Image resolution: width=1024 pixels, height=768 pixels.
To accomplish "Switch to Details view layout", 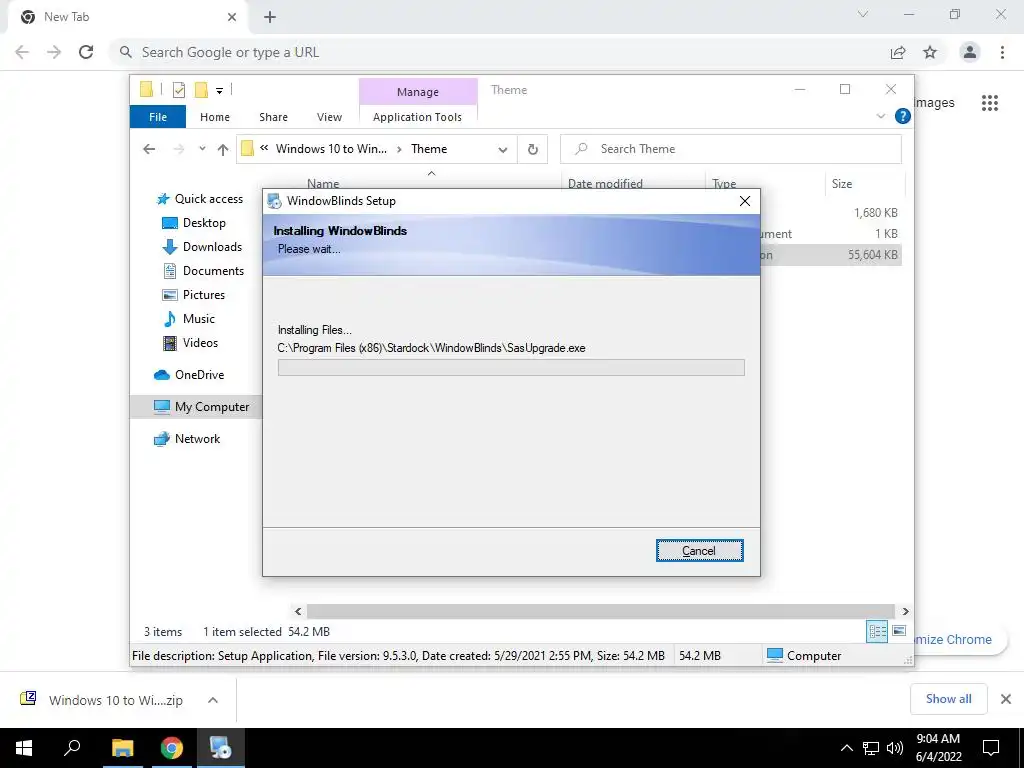I will pyautogui.click(x=876, y=632).
